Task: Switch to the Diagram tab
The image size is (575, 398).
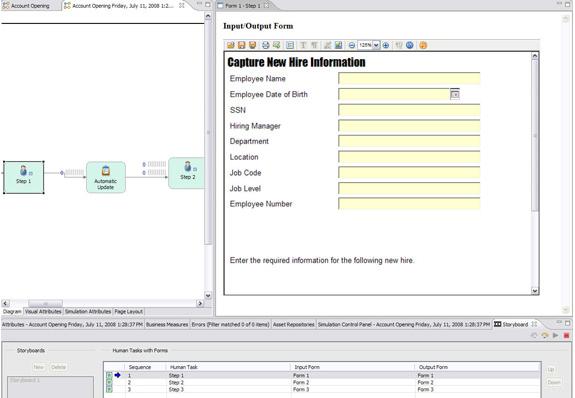Action: (x=12, y=311)
